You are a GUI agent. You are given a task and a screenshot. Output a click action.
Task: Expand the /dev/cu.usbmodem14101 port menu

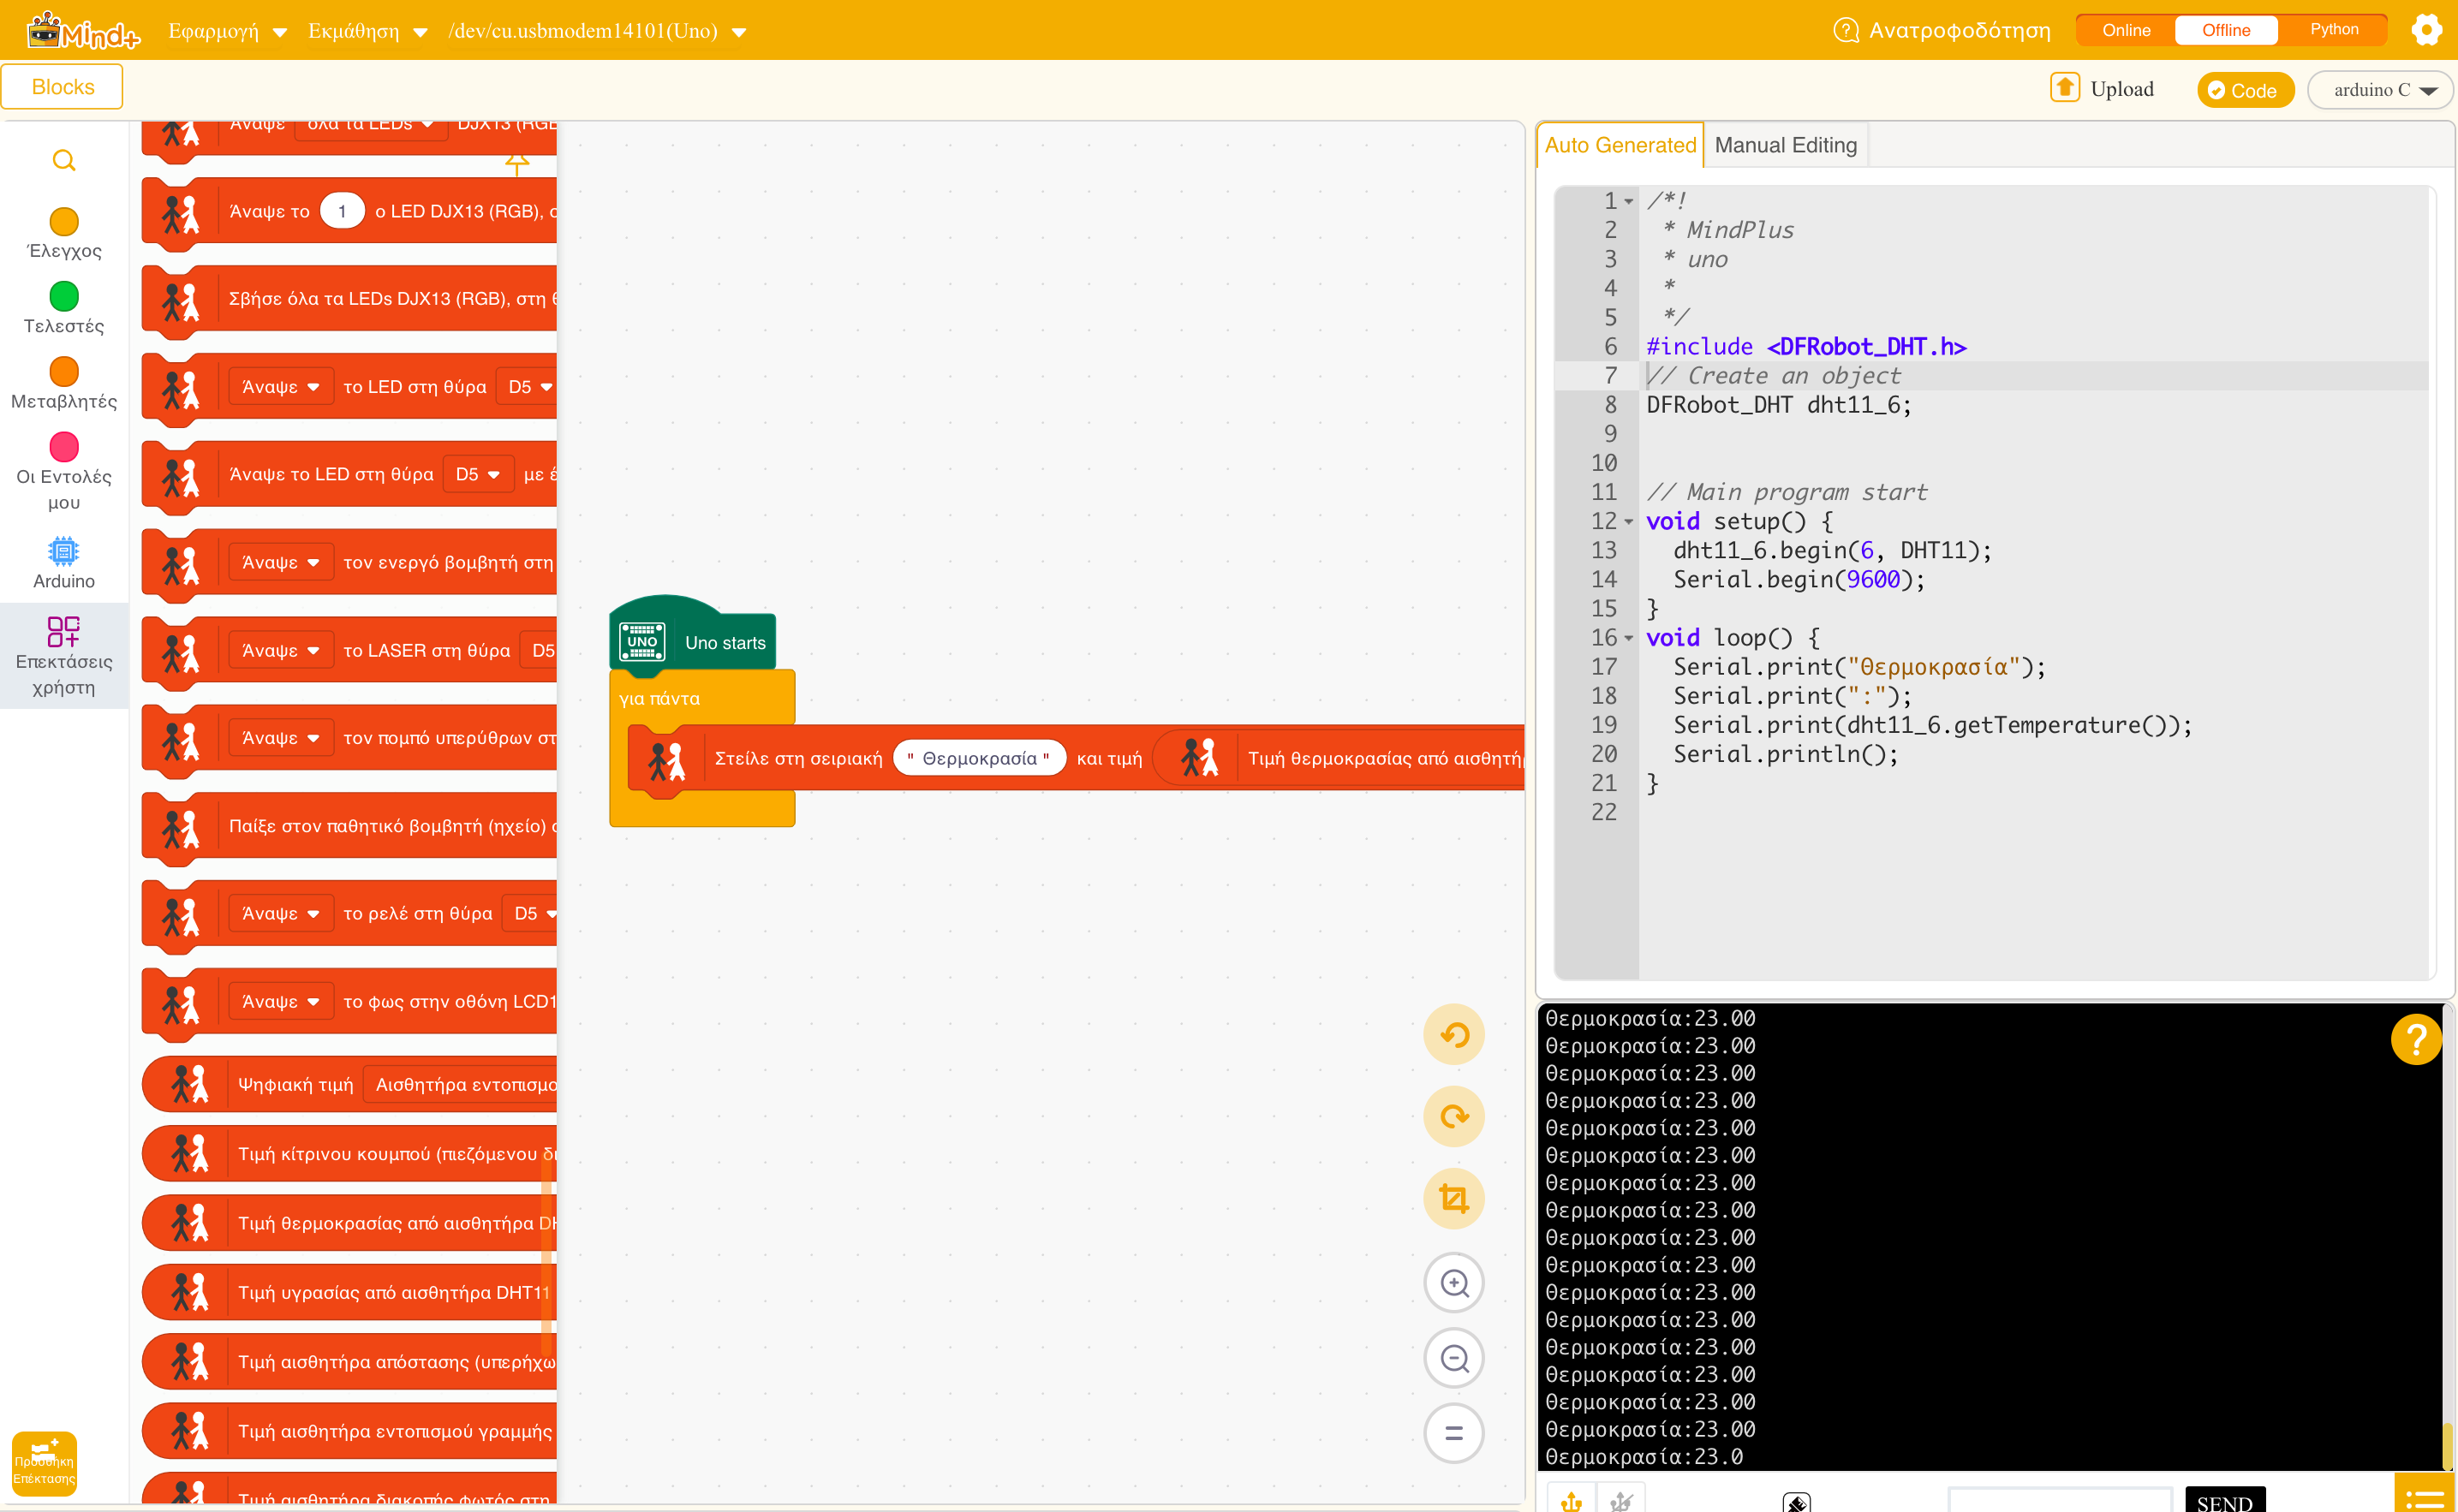(x=597, y=31)
